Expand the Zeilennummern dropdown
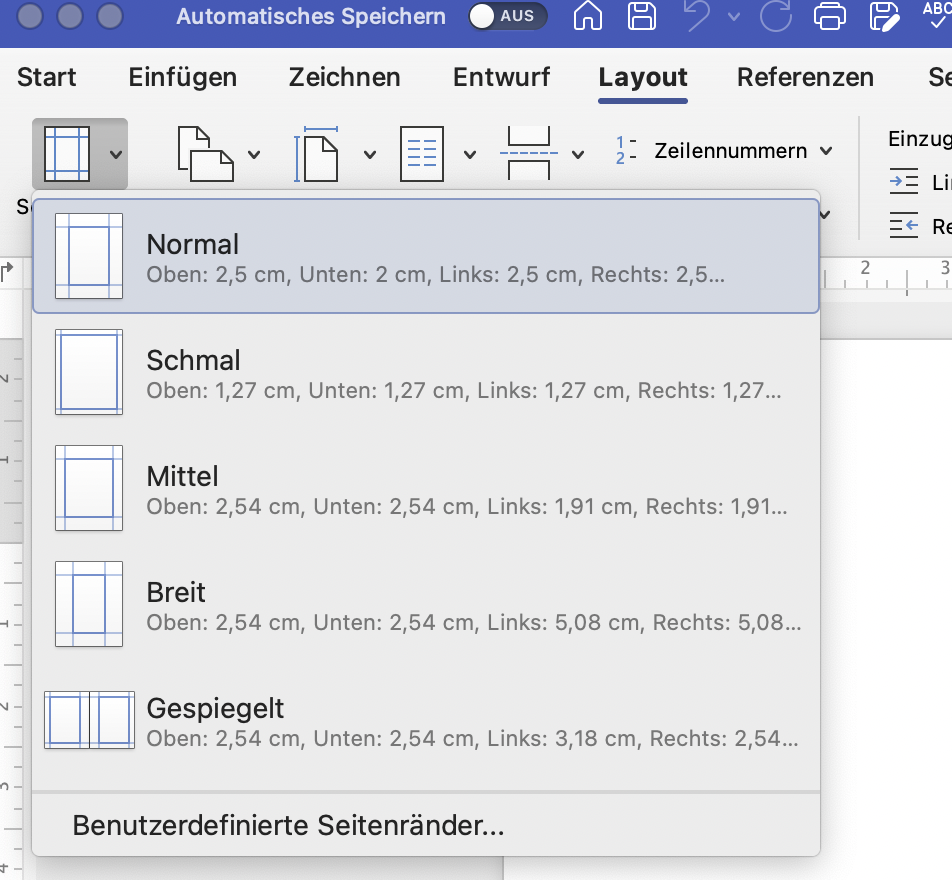Image resolution: width=952 pixels, height=880 pixels. point(826,152)
